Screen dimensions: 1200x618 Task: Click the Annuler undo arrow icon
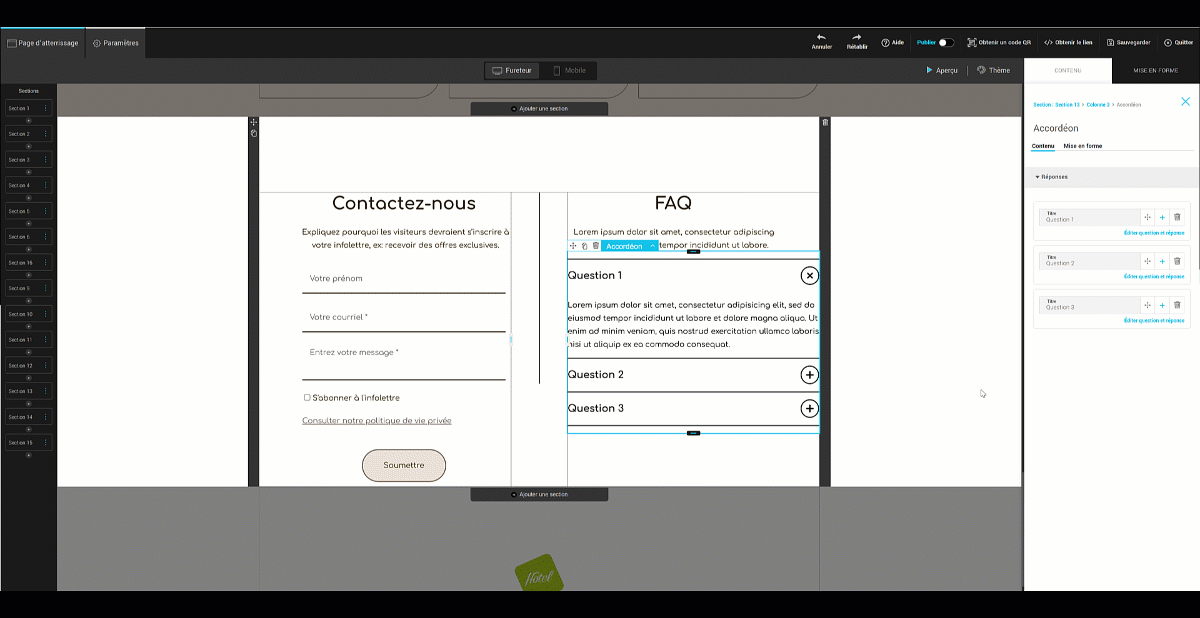point(821,37)
